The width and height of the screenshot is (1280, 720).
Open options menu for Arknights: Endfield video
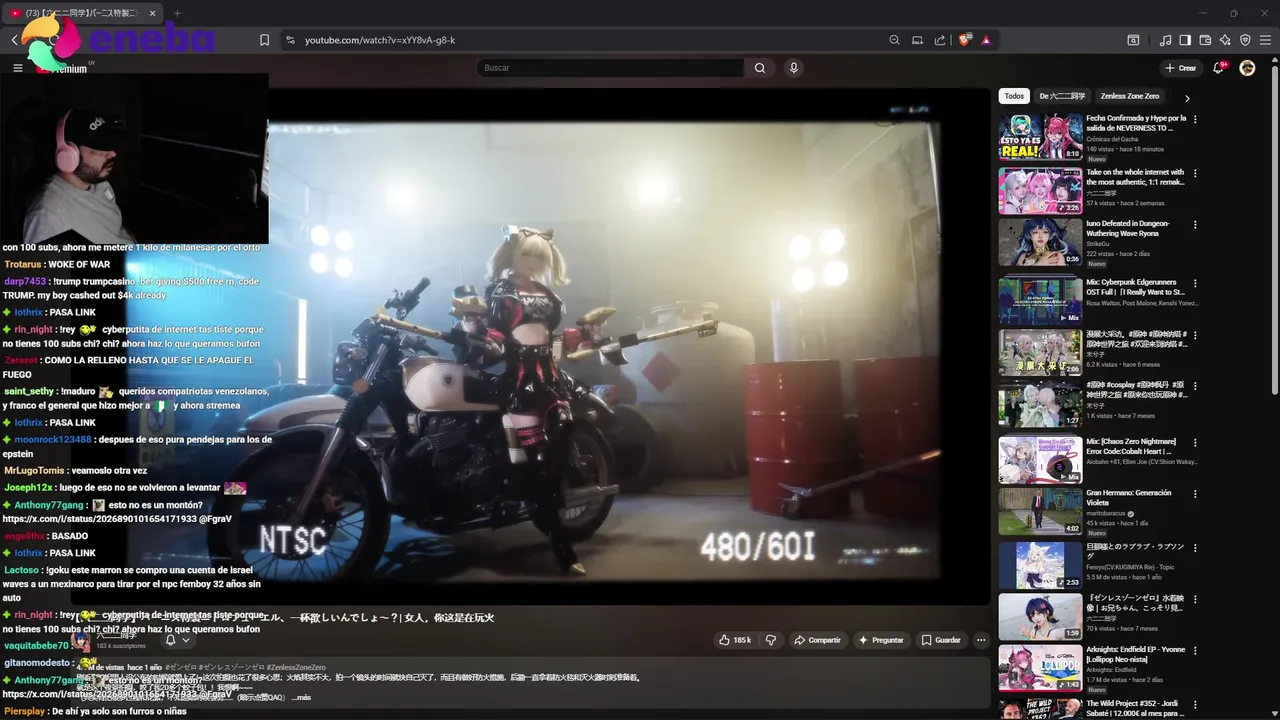(x=1195, y=650)
